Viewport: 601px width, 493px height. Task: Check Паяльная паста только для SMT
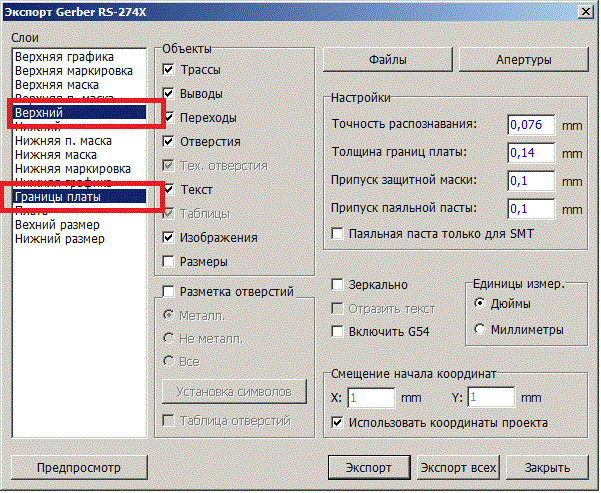tap(337, 233)
